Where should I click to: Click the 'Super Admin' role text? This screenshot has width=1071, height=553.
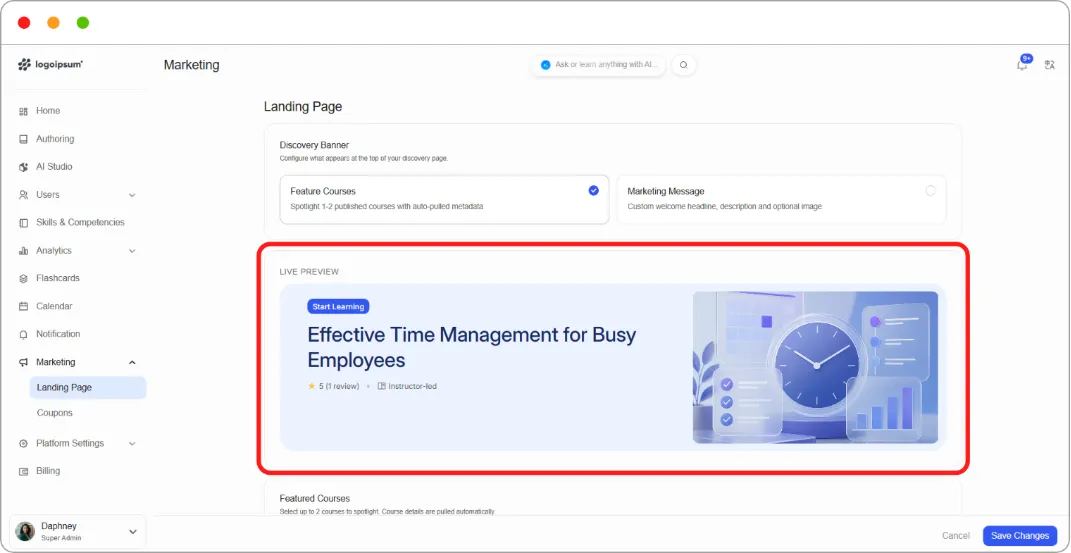pyautogui.click(x=61, y=539)
